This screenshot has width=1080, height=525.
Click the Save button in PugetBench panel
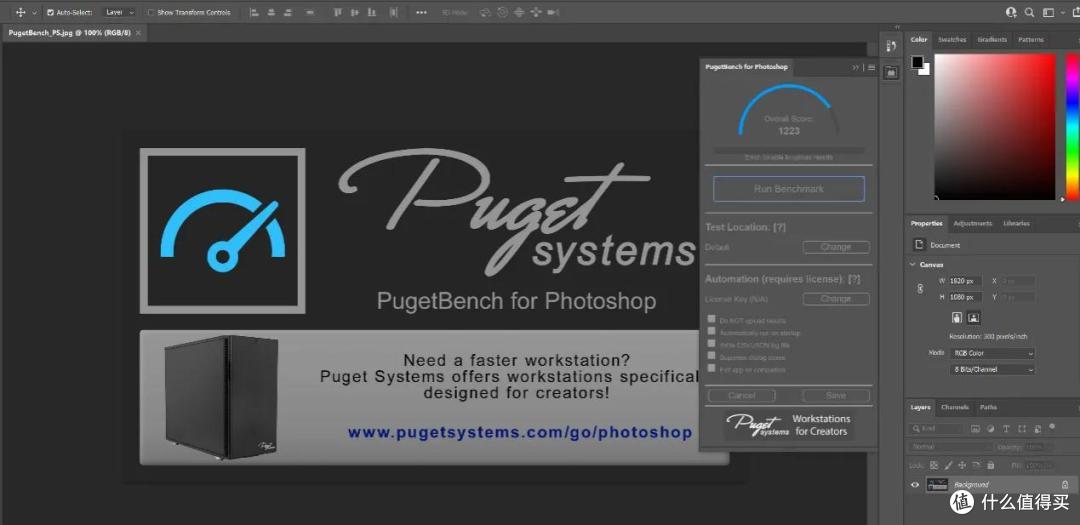click(835, 395)
